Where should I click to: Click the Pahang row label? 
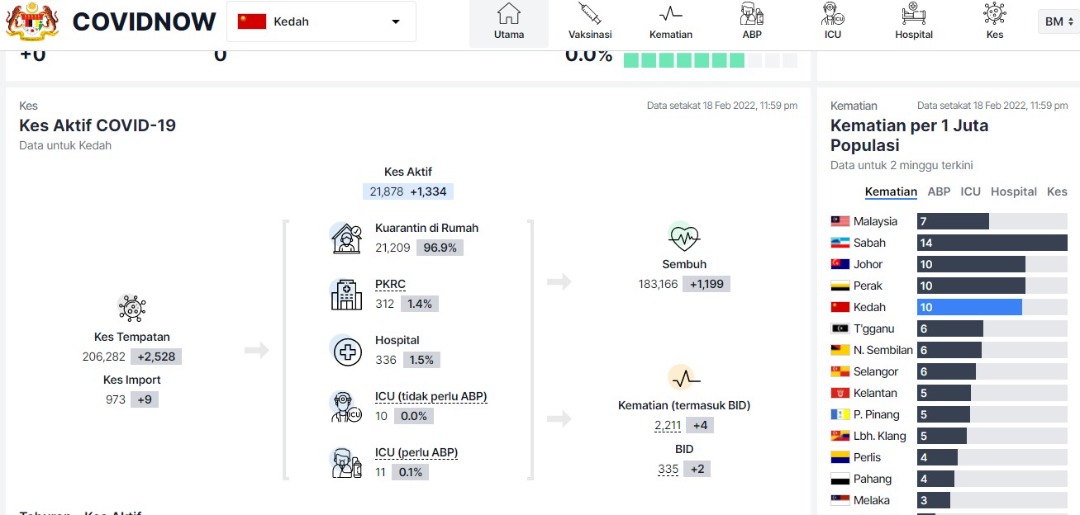pyautogui.click(x=873, y=479)
